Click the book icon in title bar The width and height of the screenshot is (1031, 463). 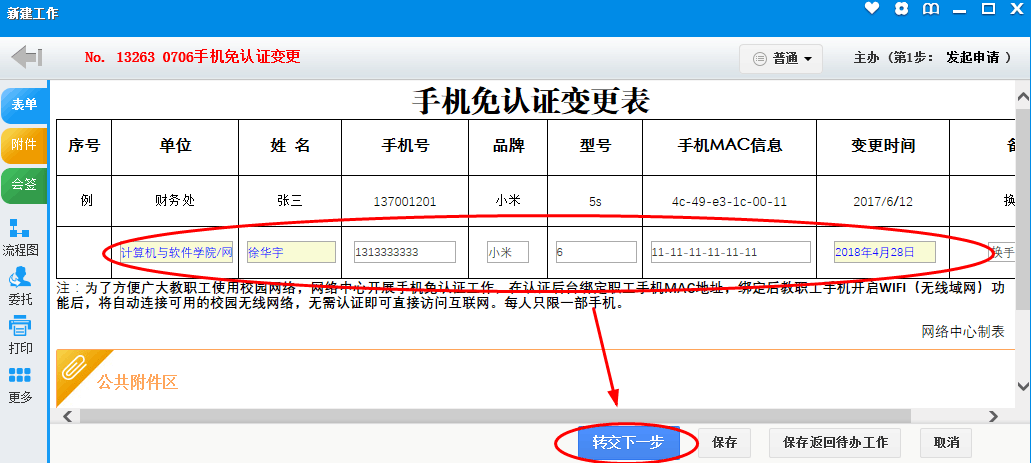tap(931, 9)
